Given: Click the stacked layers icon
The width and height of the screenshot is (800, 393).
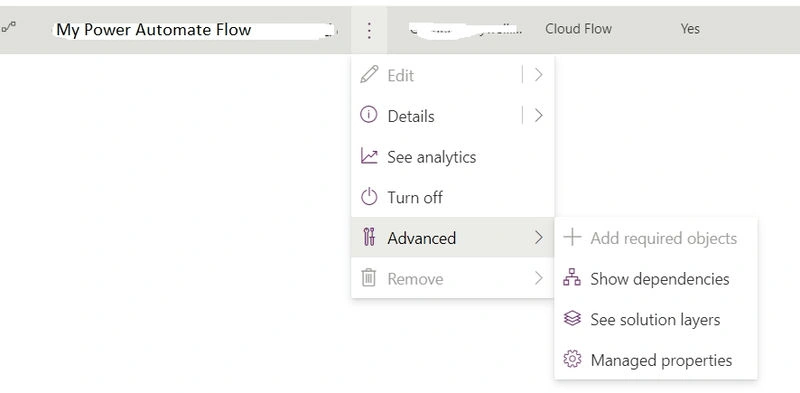Looking at the screenshot, I should point(572,318).
